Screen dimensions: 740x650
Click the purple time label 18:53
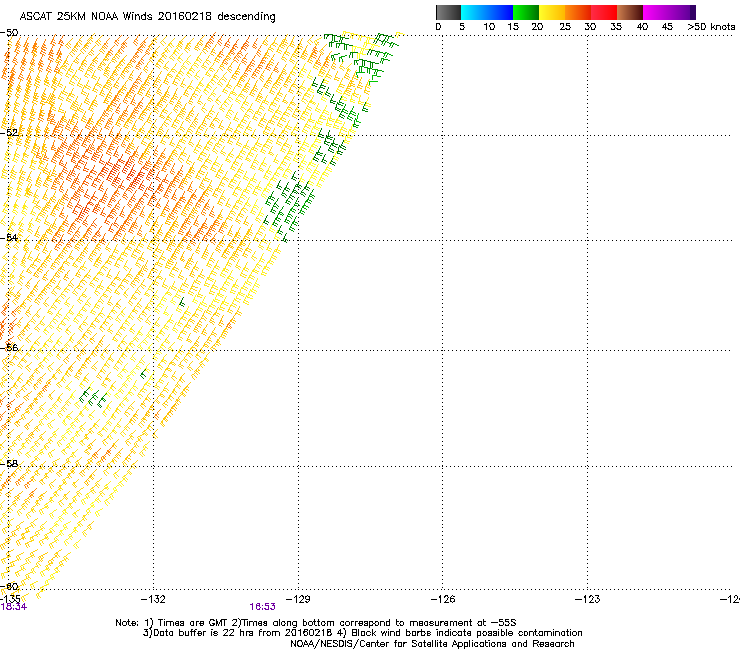262,607
